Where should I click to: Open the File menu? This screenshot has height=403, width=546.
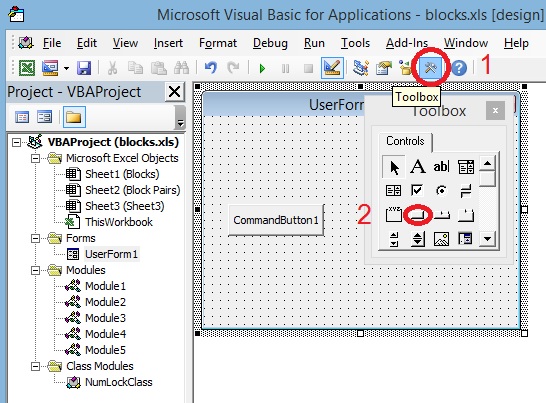coord(52,43)
